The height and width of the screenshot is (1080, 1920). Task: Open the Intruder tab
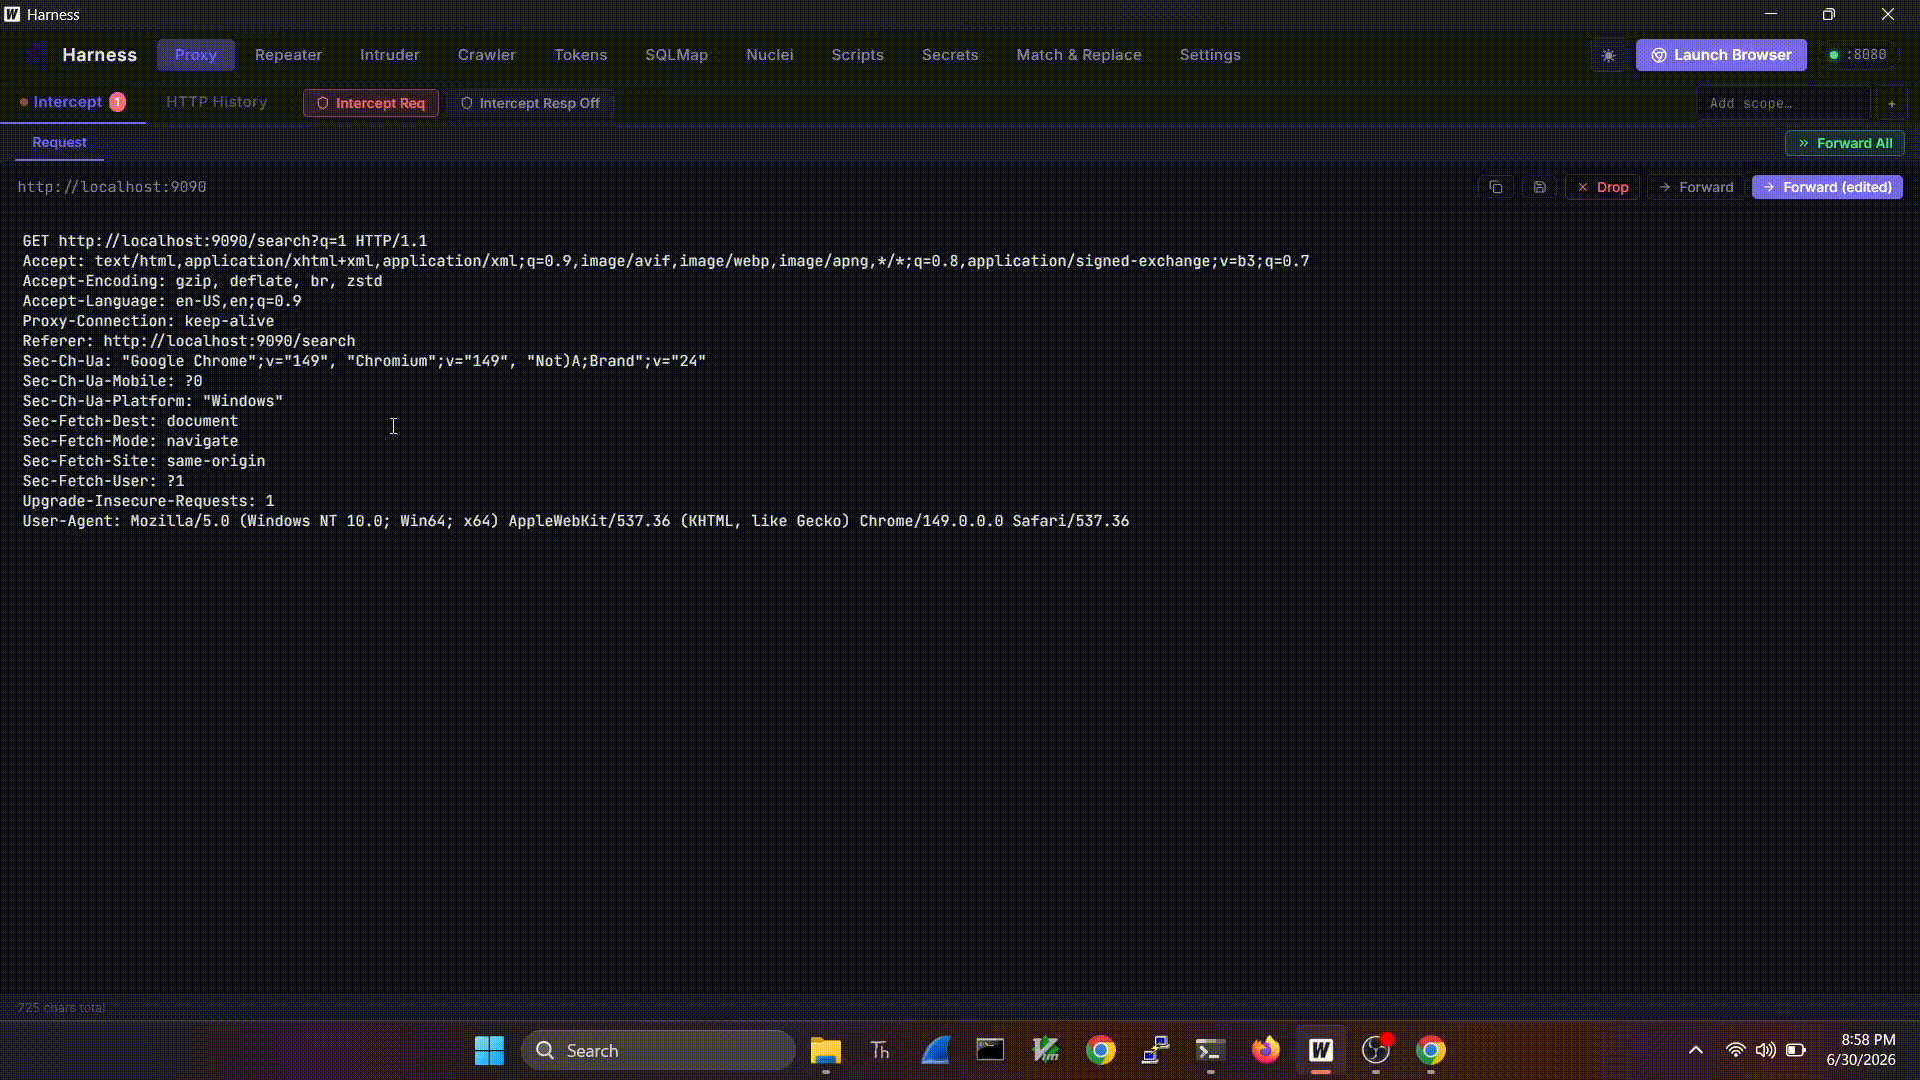390,55
